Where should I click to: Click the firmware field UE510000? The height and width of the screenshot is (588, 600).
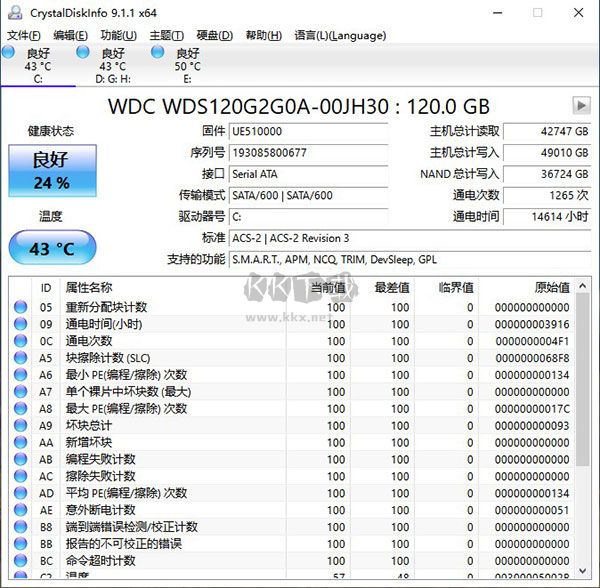click(x=308, y=131)
